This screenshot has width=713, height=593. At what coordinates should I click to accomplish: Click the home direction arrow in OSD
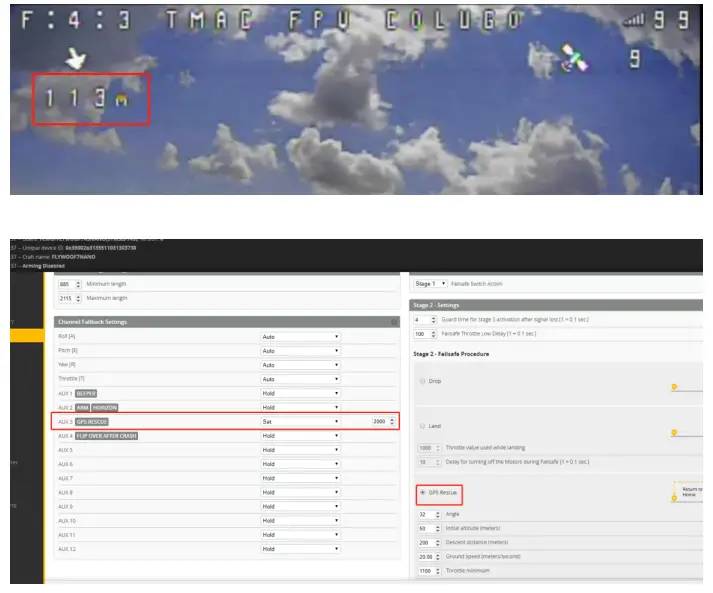75,59
